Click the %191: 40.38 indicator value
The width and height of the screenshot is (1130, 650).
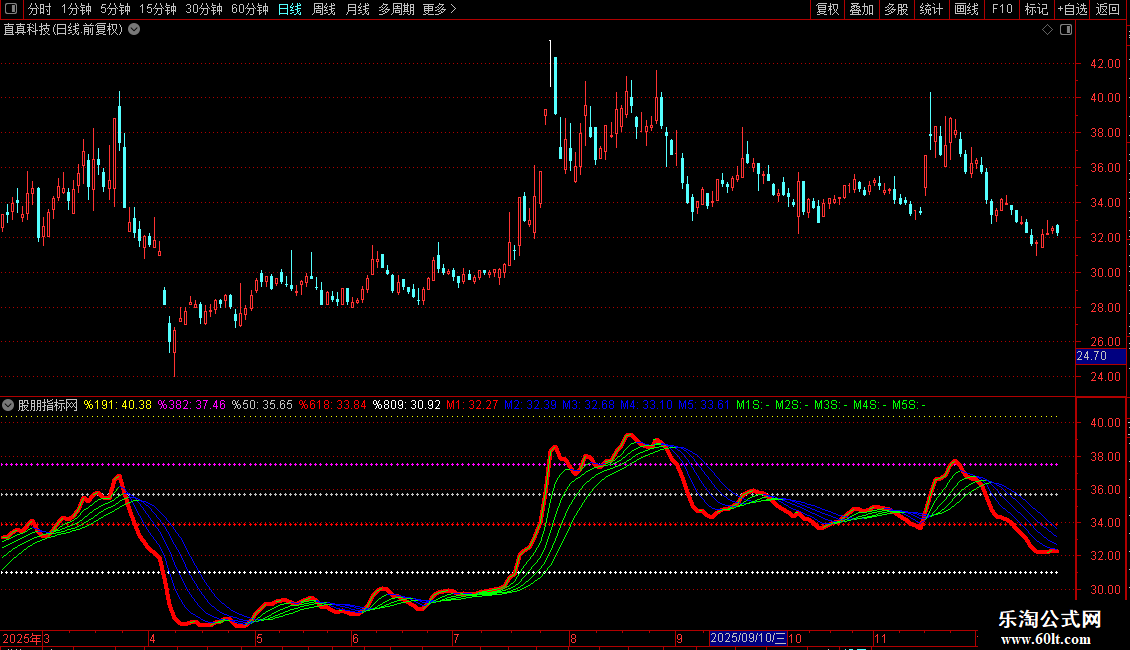[118, 405]
